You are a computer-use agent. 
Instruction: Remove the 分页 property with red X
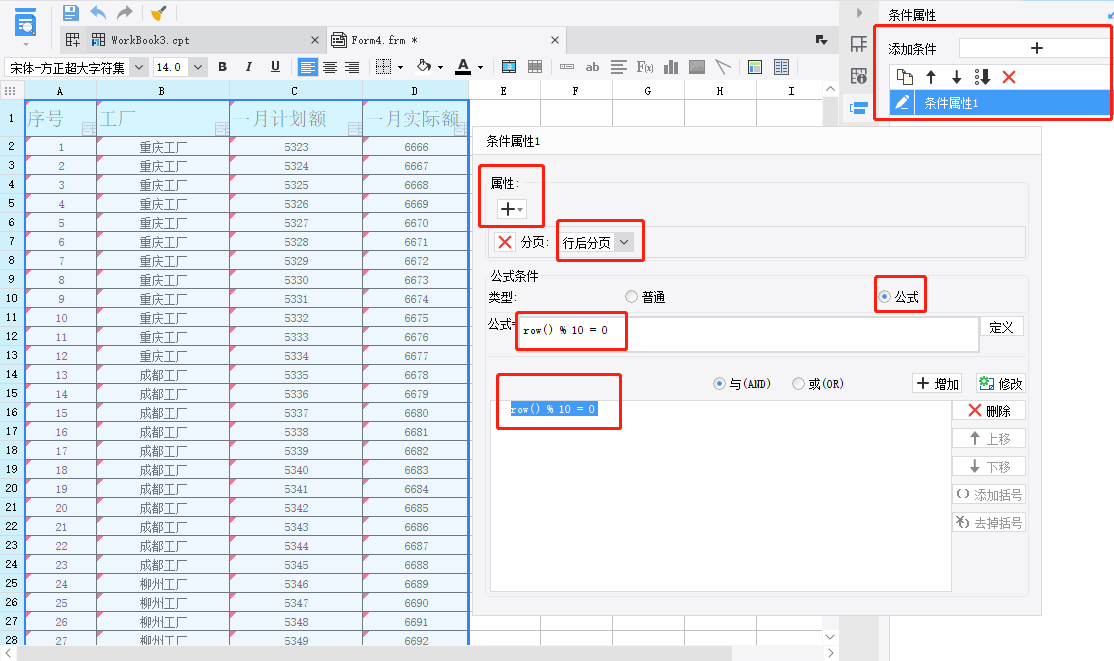(x=505, y=242)
